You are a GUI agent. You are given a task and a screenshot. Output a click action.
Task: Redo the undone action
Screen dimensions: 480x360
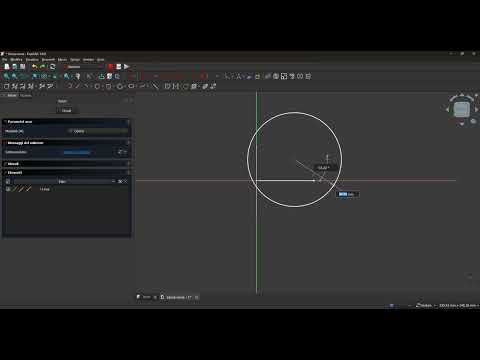click(x=43, y=67)
